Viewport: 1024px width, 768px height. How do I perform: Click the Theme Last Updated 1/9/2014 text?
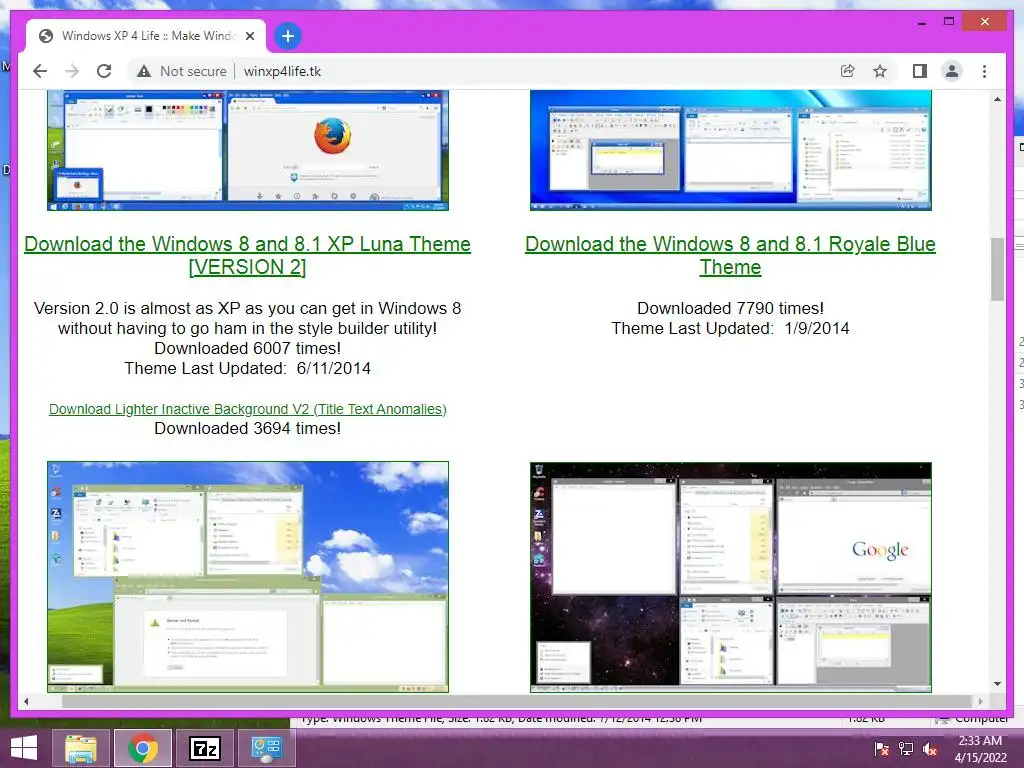click(x=730, y=328)
